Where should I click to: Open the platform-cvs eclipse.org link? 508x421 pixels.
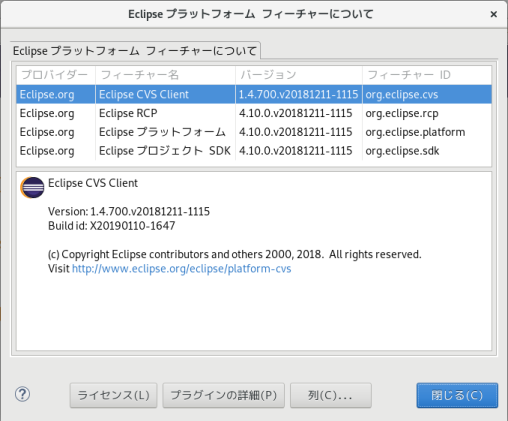click(x=182, y=269)
